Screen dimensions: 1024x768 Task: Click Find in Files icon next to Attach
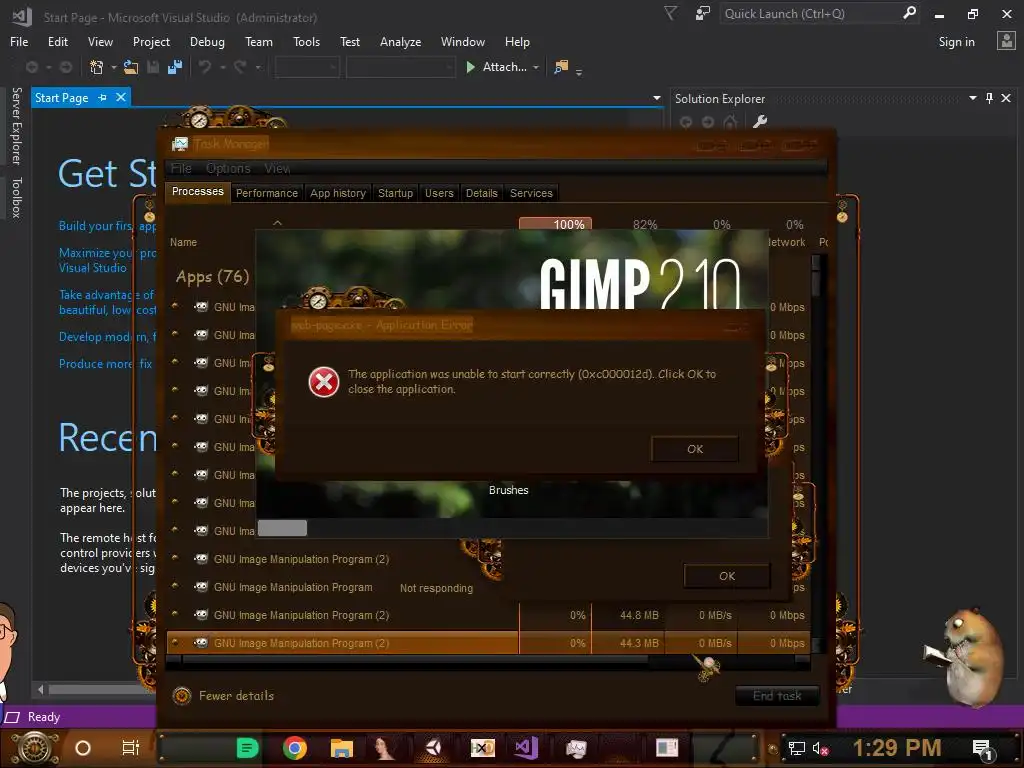point(561,67)
